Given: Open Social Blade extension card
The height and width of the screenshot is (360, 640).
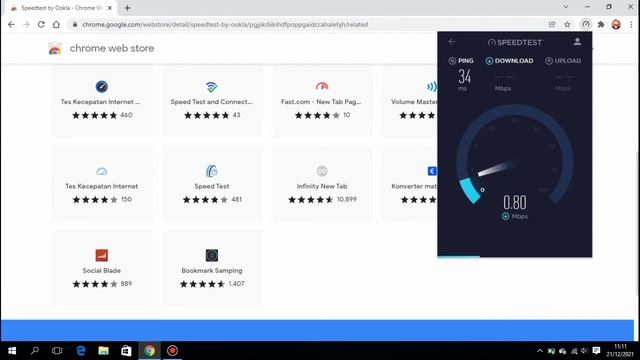Looking at the screenshot, I should [x=102, y=268].
